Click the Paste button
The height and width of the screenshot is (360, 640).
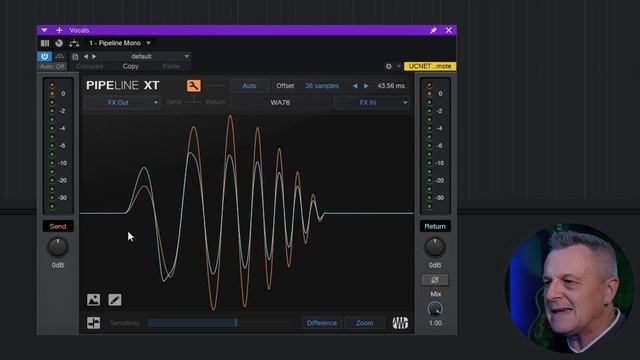click(171, 66)
